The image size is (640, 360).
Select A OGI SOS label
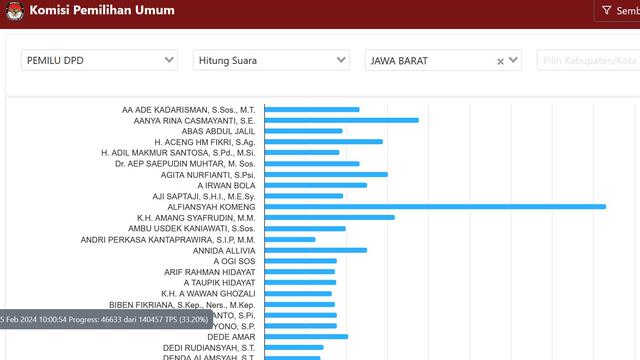pos(234,261)
